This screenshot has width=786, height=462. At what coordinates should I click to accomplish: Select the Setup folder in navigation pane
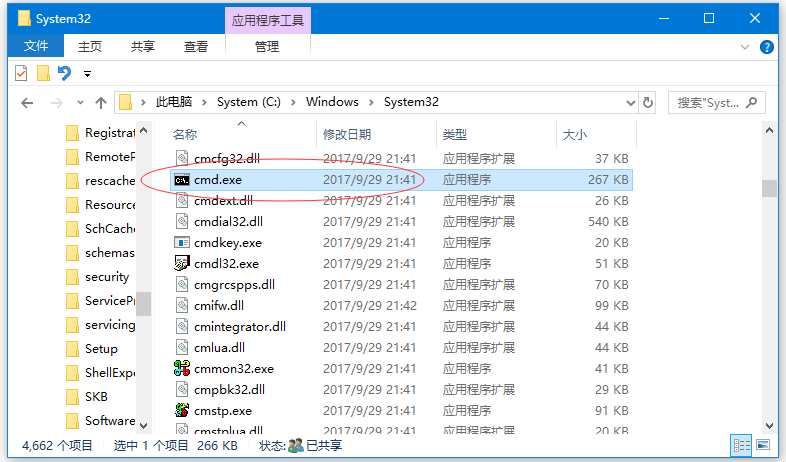100,349
